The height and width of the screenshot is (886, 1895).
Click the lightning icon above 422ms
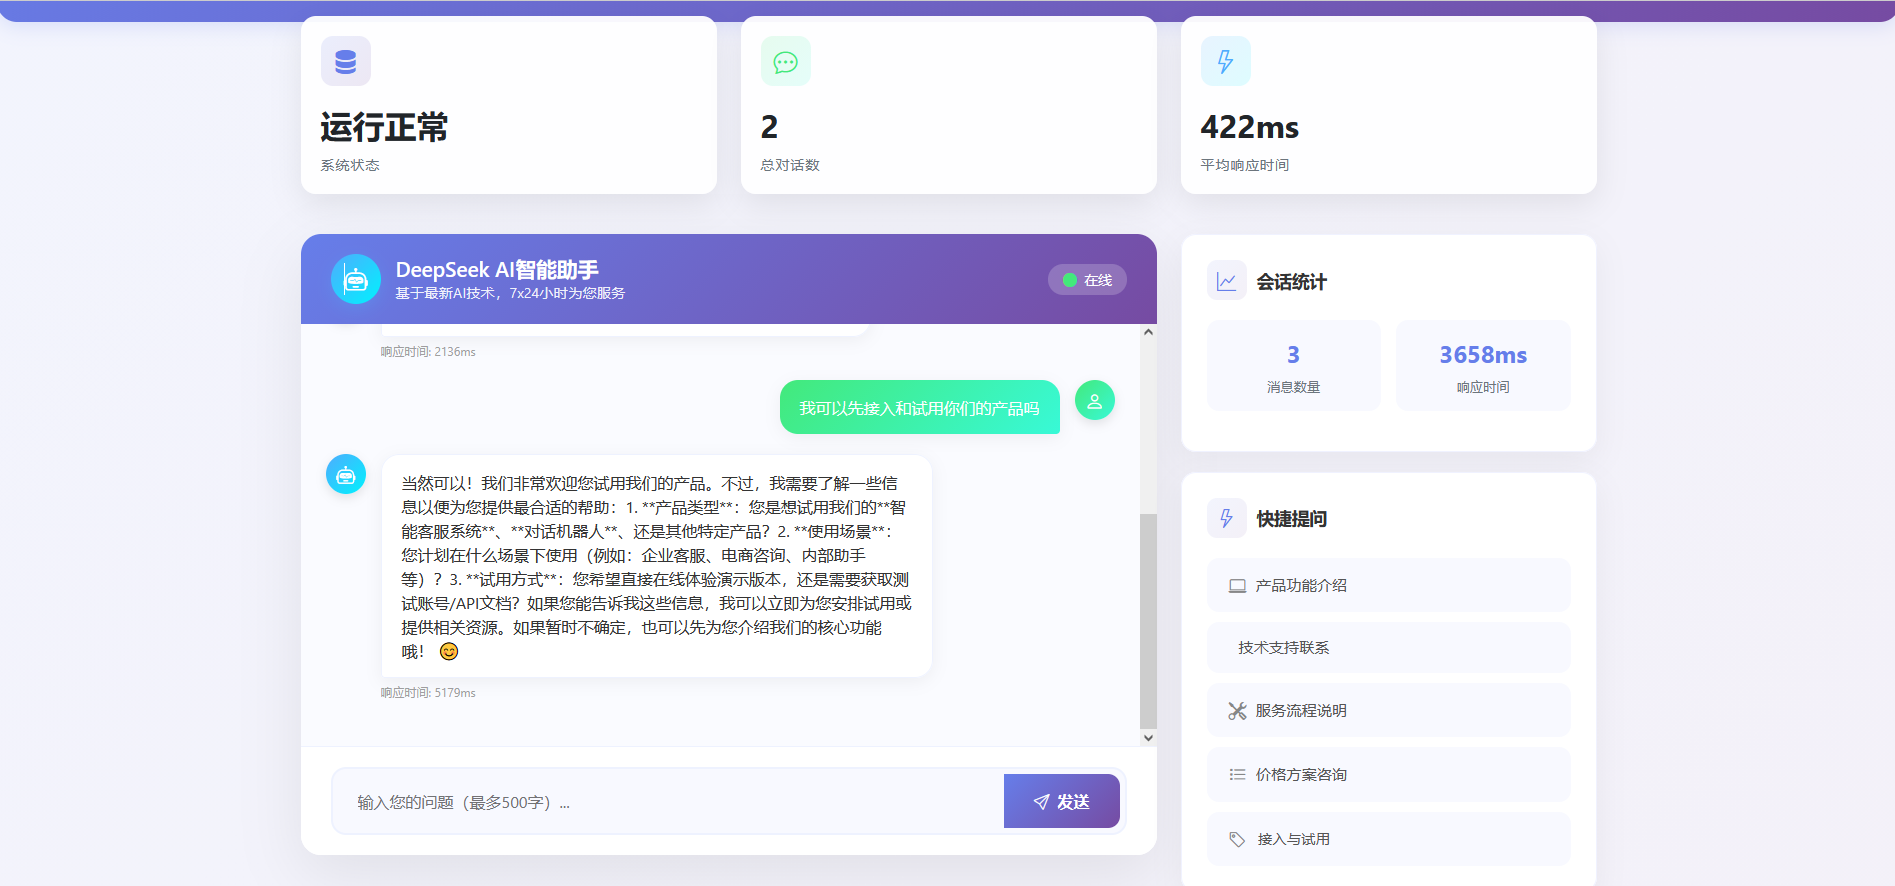click(1225, 62)
